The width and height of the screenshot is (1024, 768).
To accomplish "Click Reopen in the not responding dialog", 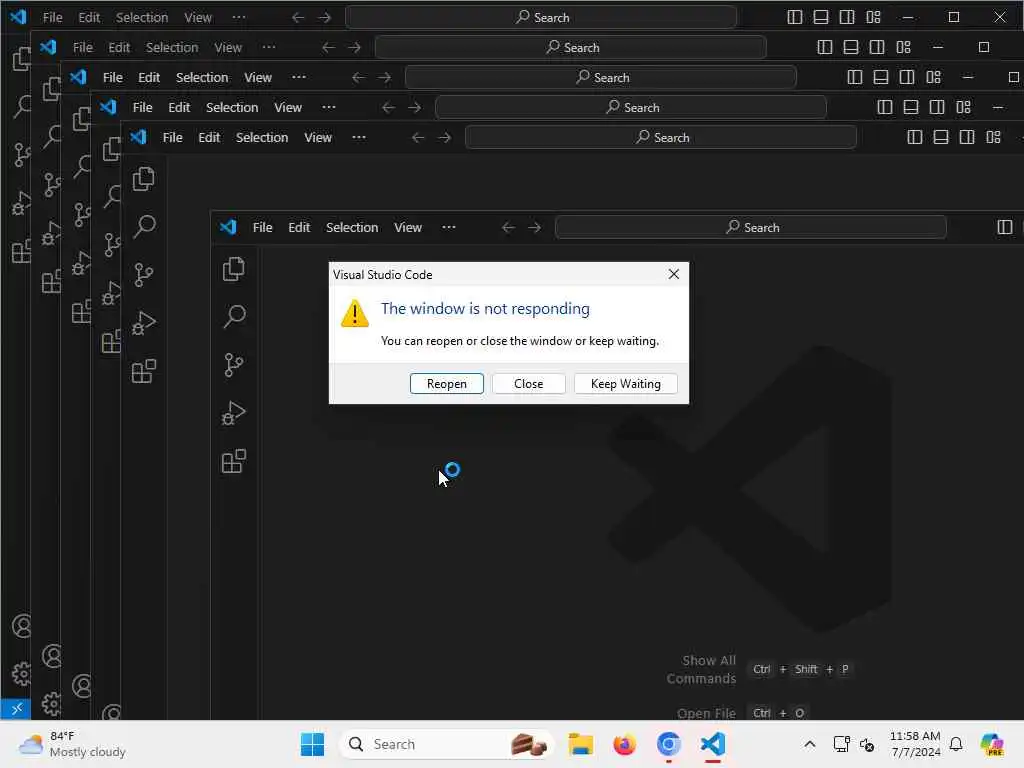I will 447,384.
